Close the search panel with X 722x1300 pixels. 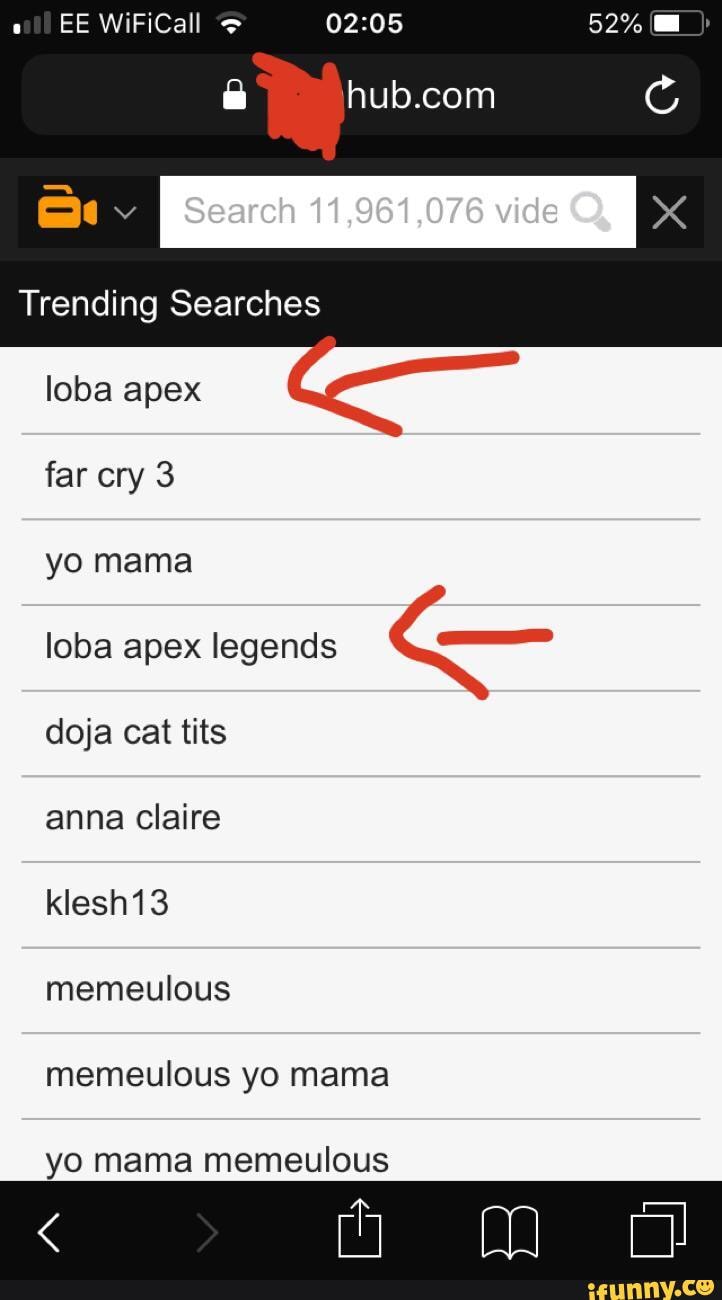point(669,212)
